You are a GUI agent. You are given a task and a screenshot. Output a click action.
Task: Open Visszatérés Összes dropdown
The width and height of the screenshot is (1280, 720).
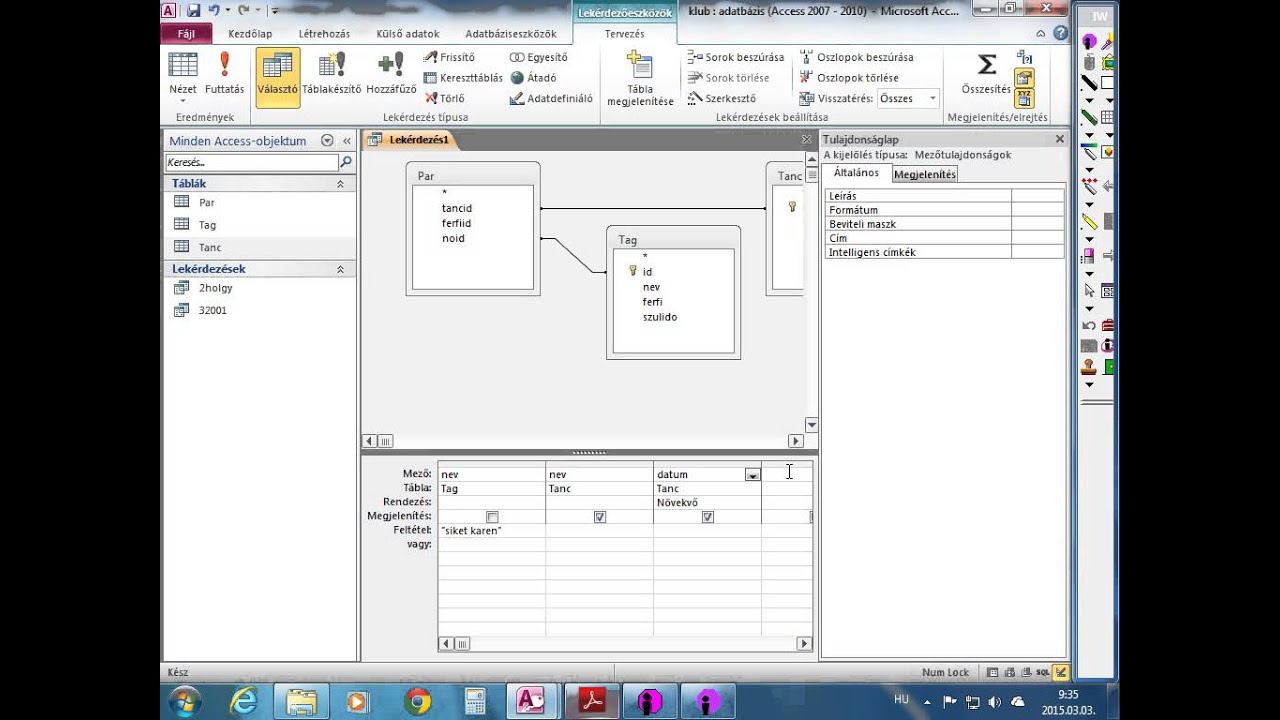click(x=932, y=98)
